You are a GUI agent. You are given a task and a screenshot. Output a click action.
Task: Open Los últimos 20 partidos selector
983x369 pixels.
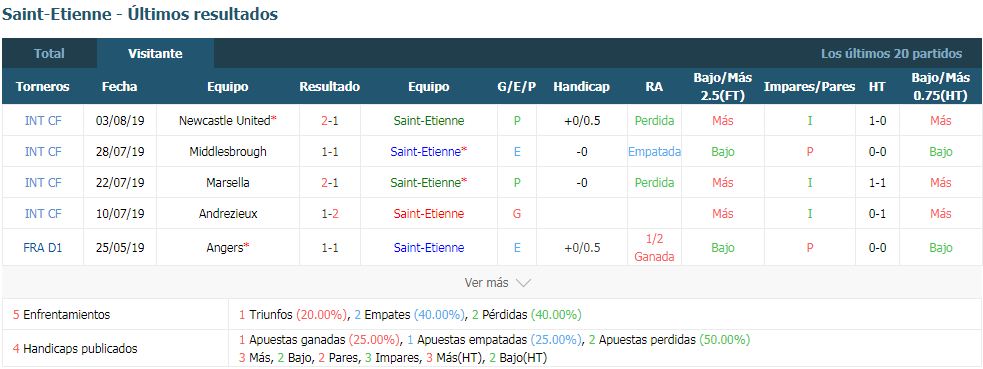pyautogui.click(x=891, y=54)
